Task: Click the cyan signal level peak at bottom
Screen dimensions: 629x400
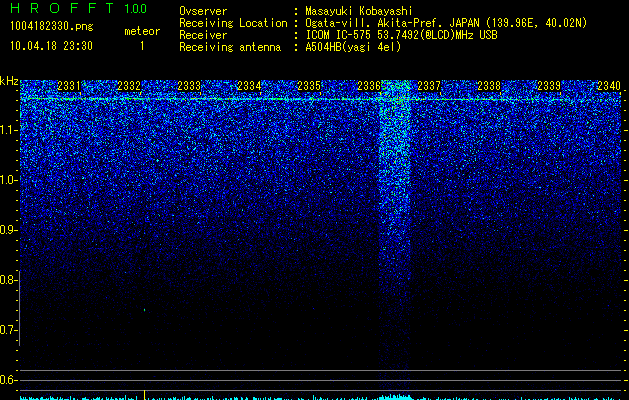Action: (x=396, y=397)
